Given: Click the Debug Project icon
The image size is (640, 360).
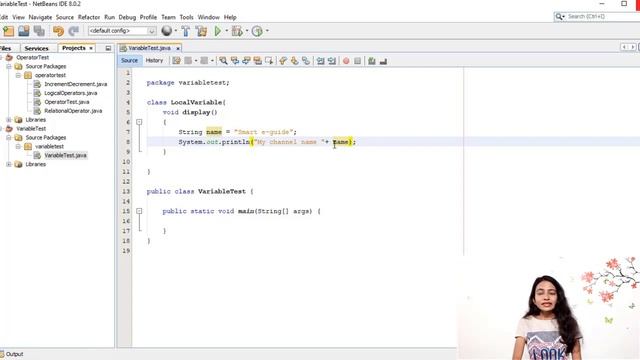Looking at the screenshot, I should pos(236,31).
